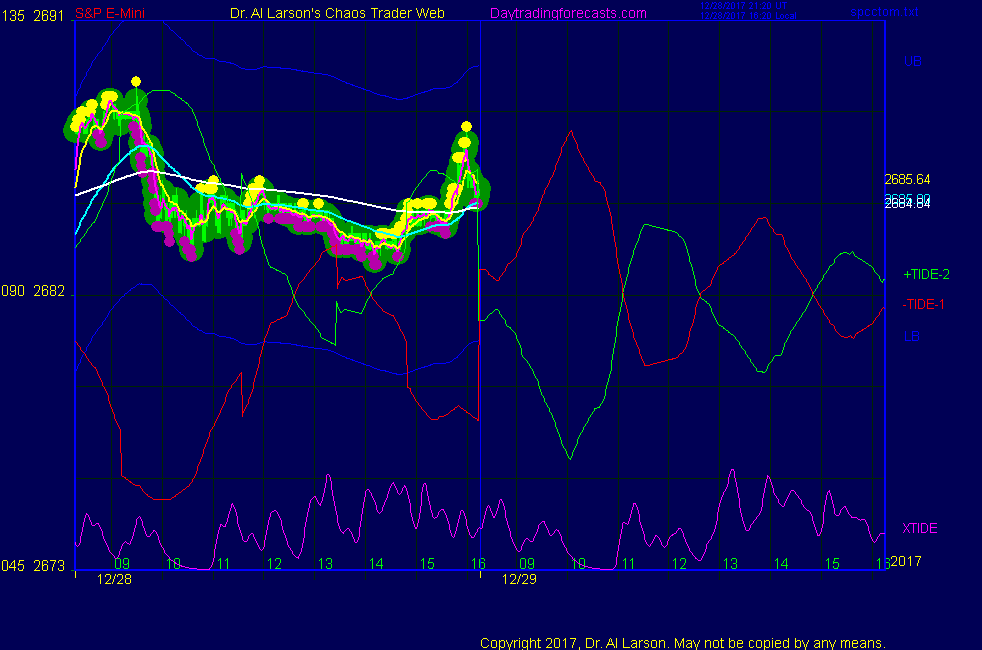Click the '10' hour label of the 12/29 session

[x=578, y=564]
